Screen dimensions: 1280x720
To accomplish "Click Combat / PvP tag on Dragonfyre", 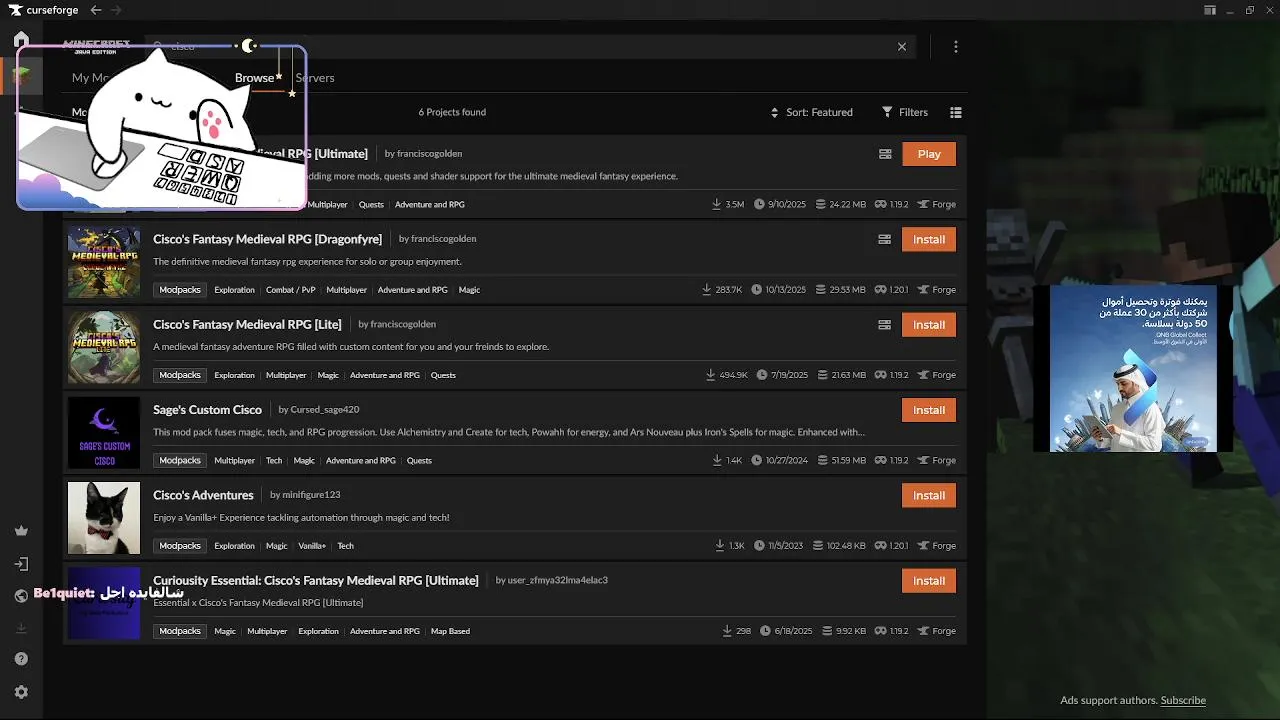I will [x=290, y=290].
